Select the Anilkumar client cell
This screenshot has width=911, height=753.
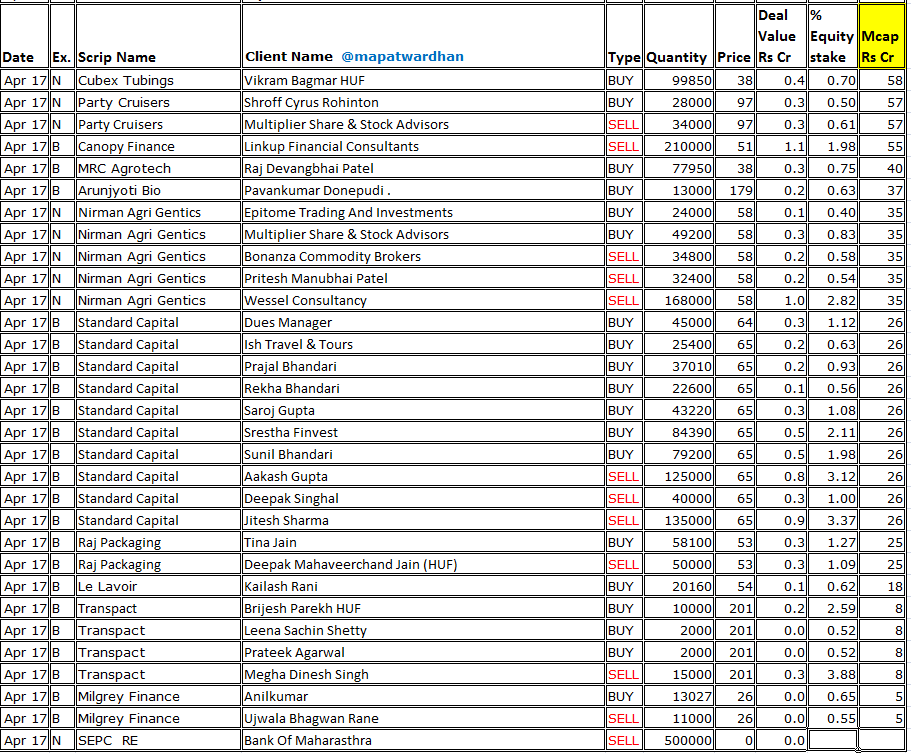coord(423,697)
